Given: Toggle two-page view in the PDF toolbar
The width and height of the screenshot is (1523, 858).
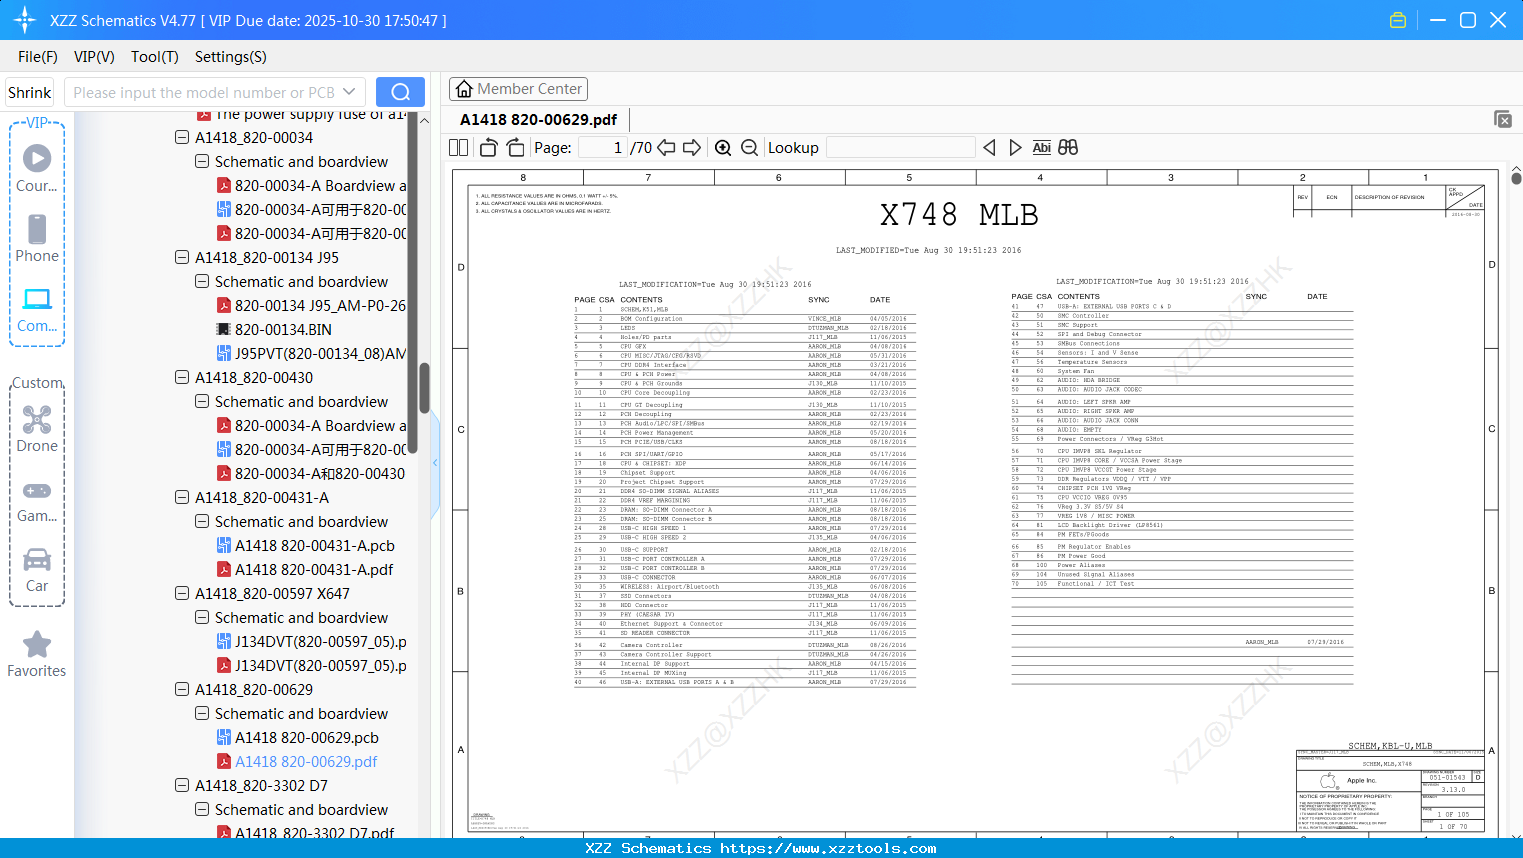Looking at the screenshot, I should tap(459, 148).
